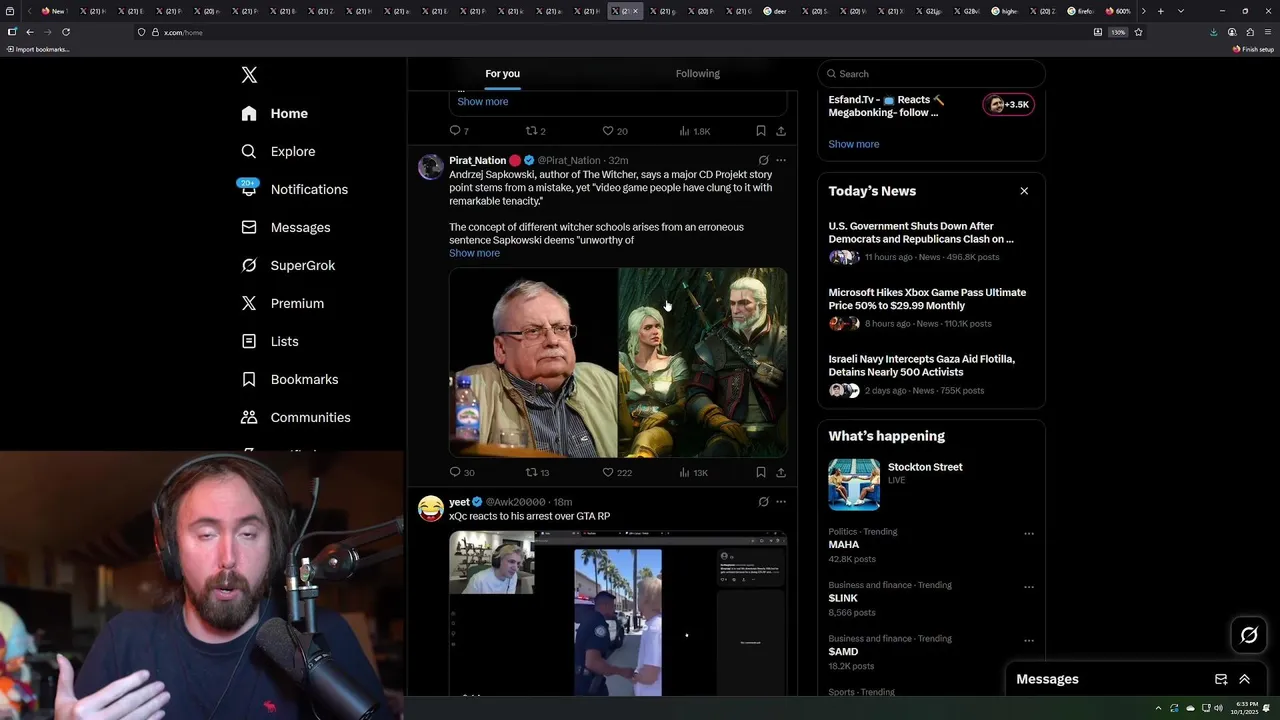
Task: Bookmark page with star icon
Action: (x=1138, y=32)
